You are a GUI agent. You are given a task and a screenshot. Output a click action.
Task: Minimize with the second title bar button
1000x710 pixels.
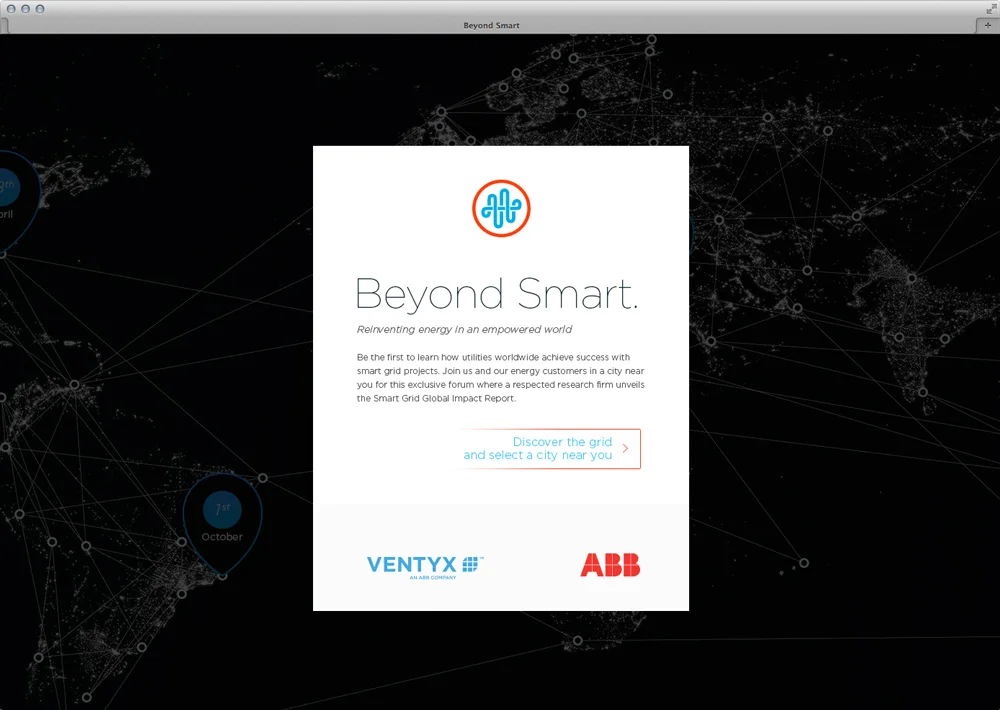[x=26, y=9]
